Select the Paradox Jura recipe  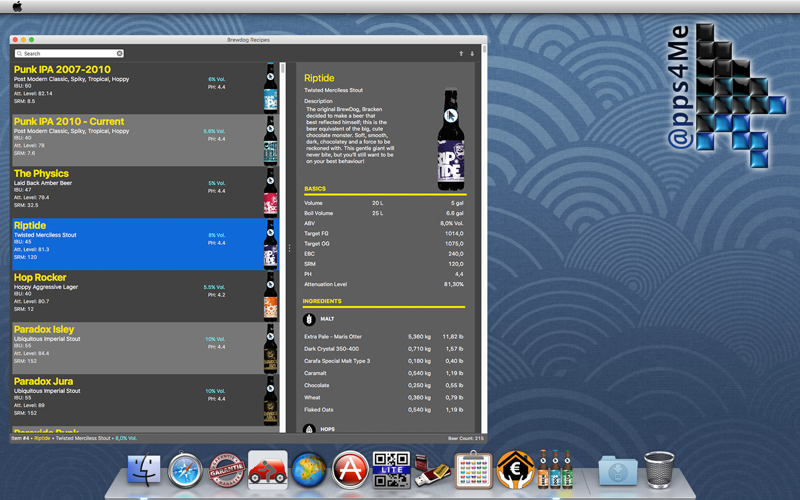coord(145,401)
